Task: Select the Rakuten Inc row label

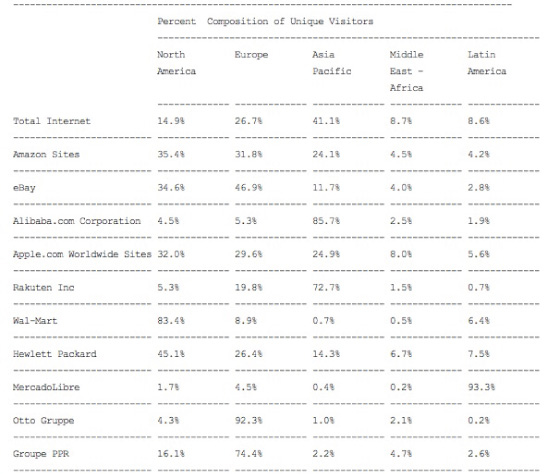Action: [43, 288]
